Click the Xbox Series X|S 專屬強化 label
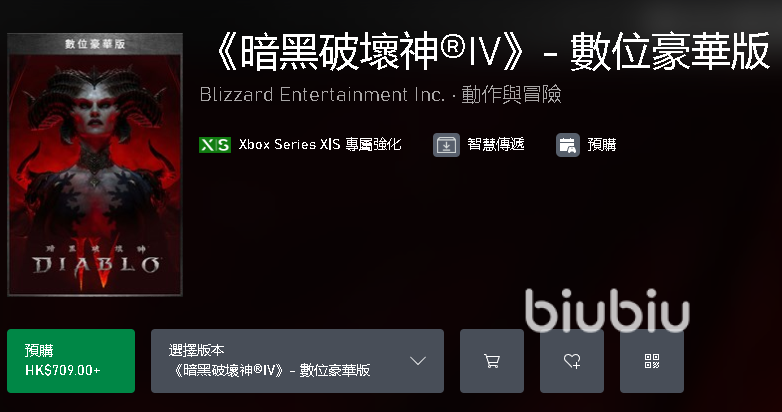The width and height of the screenshot is (782, 412). click(320, 145)
